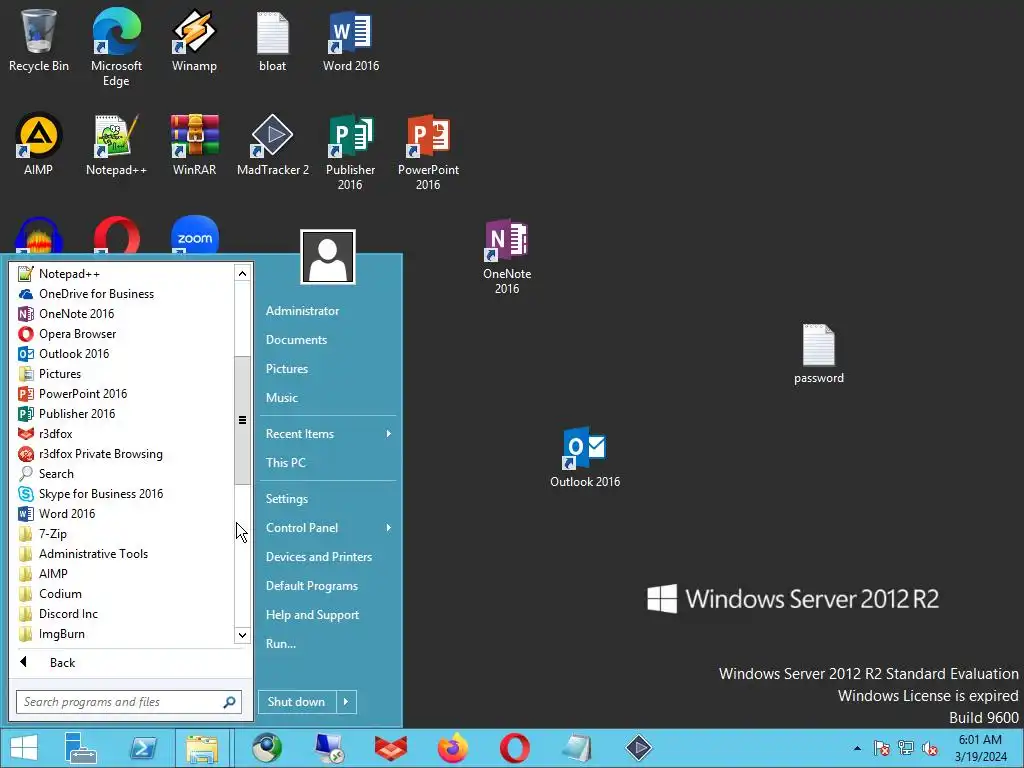Image resolution: width=1024 pixels, height=768 pixels.
Task: Click the MadTracker icon on taskbar
Action: (x=638, y=748)
